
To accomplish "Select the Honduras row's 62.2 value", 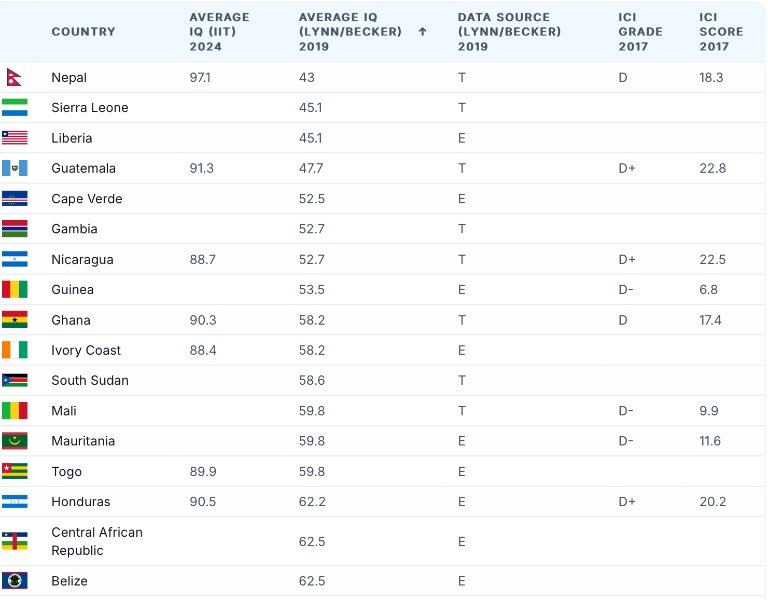I will click(312, 501).
